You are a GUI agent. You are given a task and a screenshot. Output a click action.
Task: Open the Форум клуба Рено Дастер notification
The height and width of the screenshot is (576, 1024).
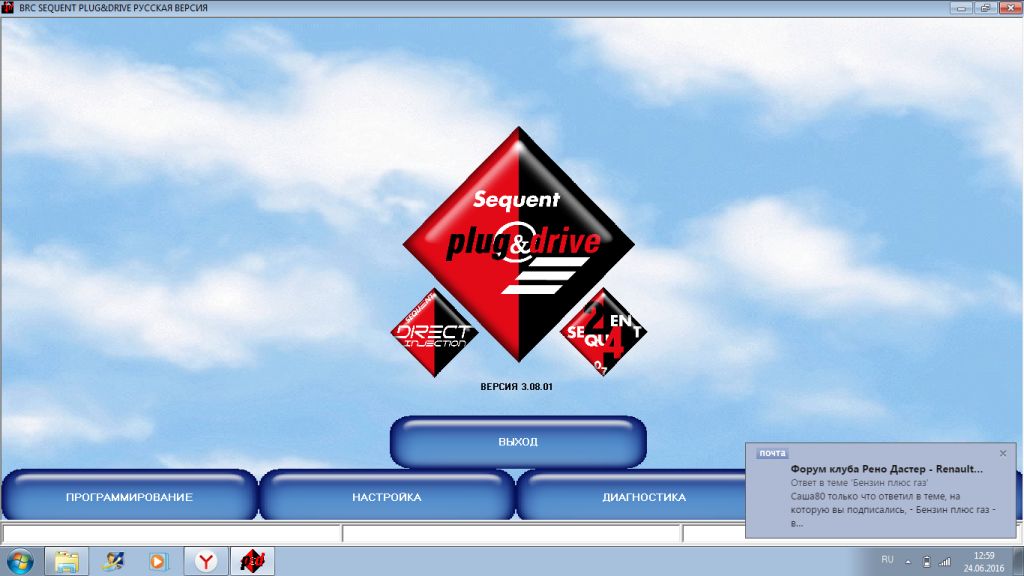[x=886, y=469]
